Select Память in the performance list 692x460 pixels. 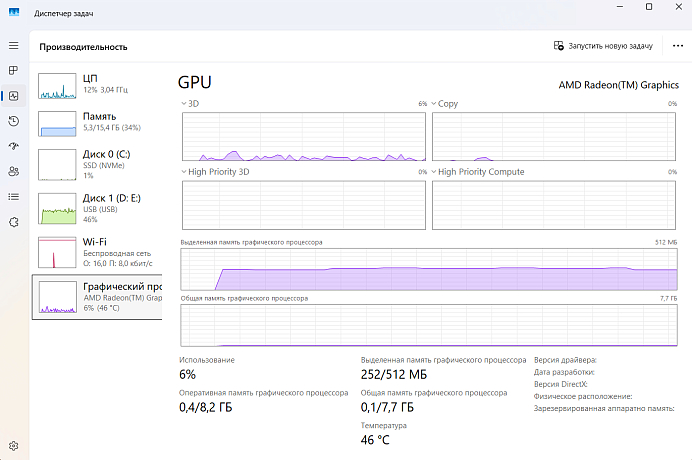point(97,122)
